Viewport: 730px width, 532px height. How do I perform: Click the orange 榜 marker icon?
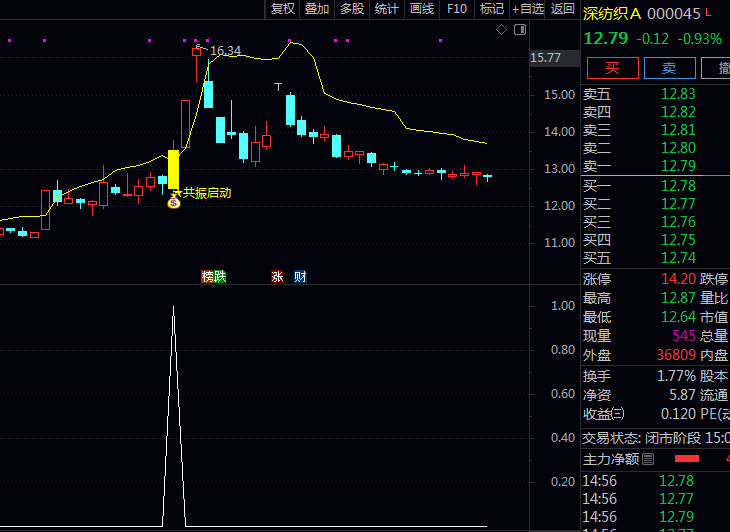[207, 276]
